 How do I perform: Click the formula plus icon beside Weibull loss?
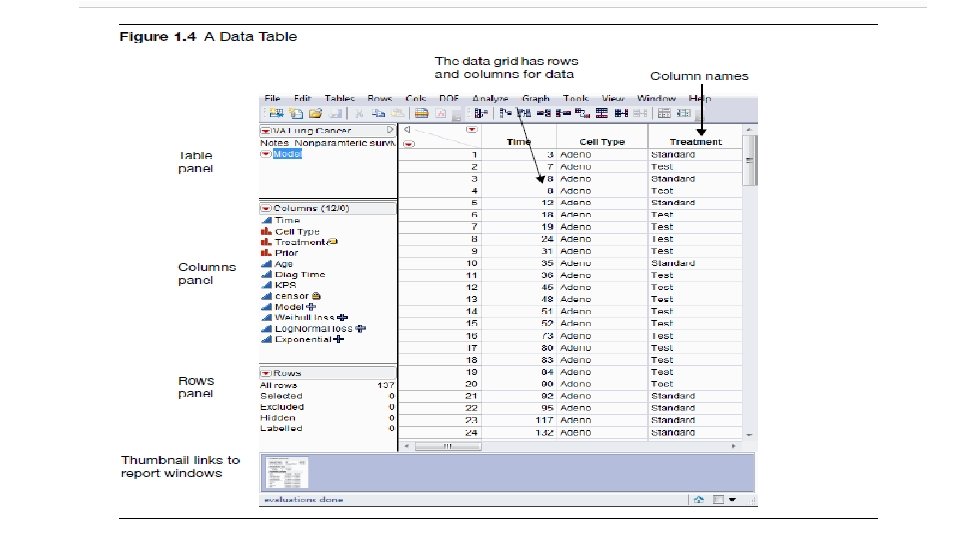pyautogui.click(x=342, y=317)
